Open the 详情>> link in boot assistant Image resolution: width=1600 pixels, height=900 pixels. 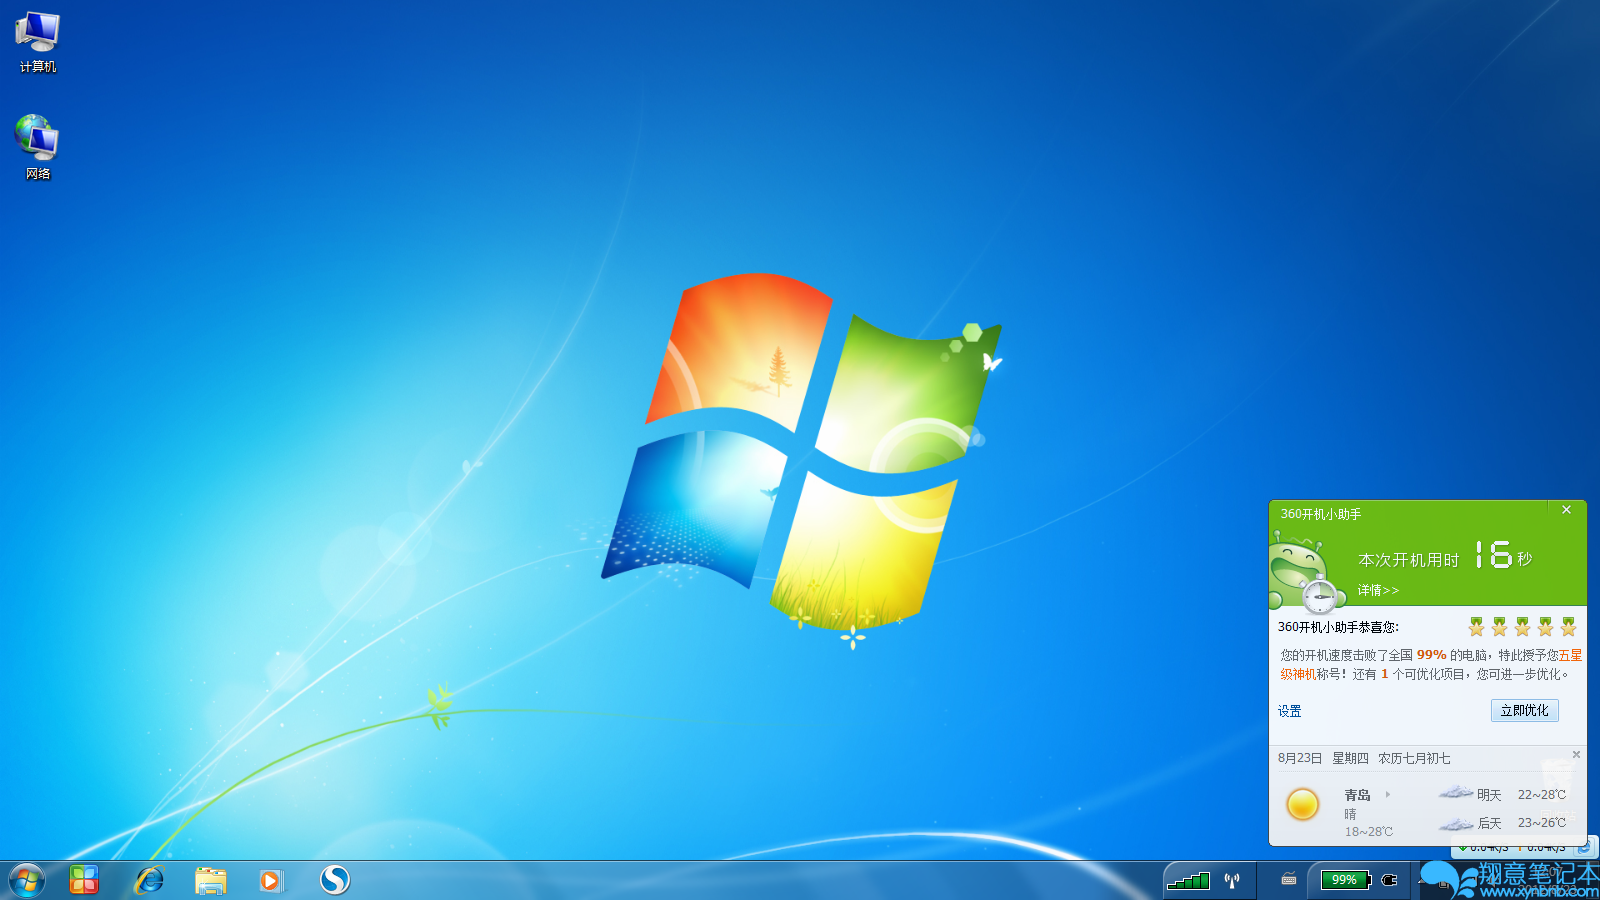pyautogui.click(x=1378, y=590)
